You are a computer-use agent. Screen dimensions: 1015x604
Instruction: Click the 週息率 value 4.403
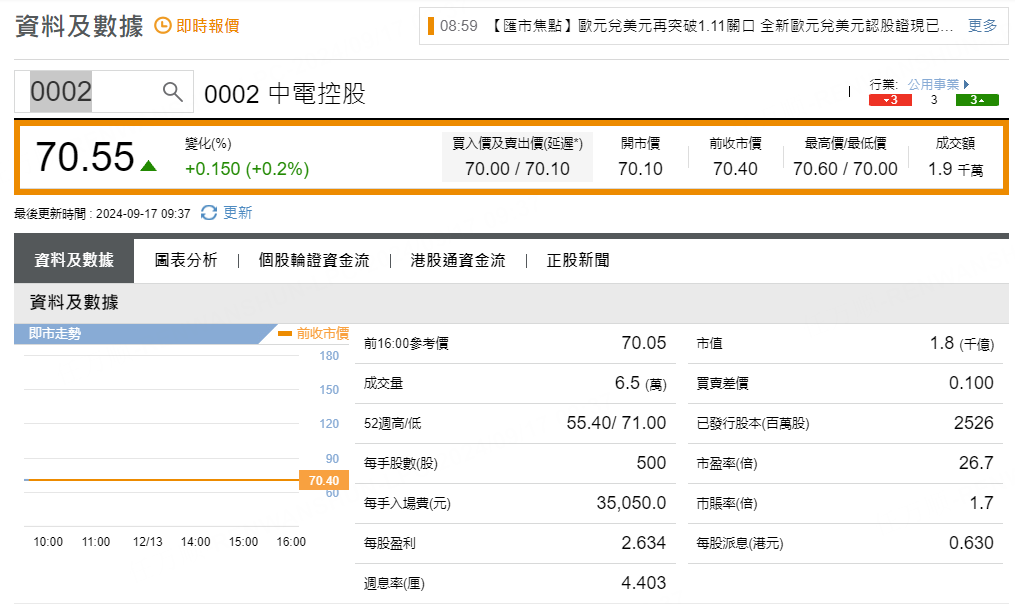(x=643, y=583)
